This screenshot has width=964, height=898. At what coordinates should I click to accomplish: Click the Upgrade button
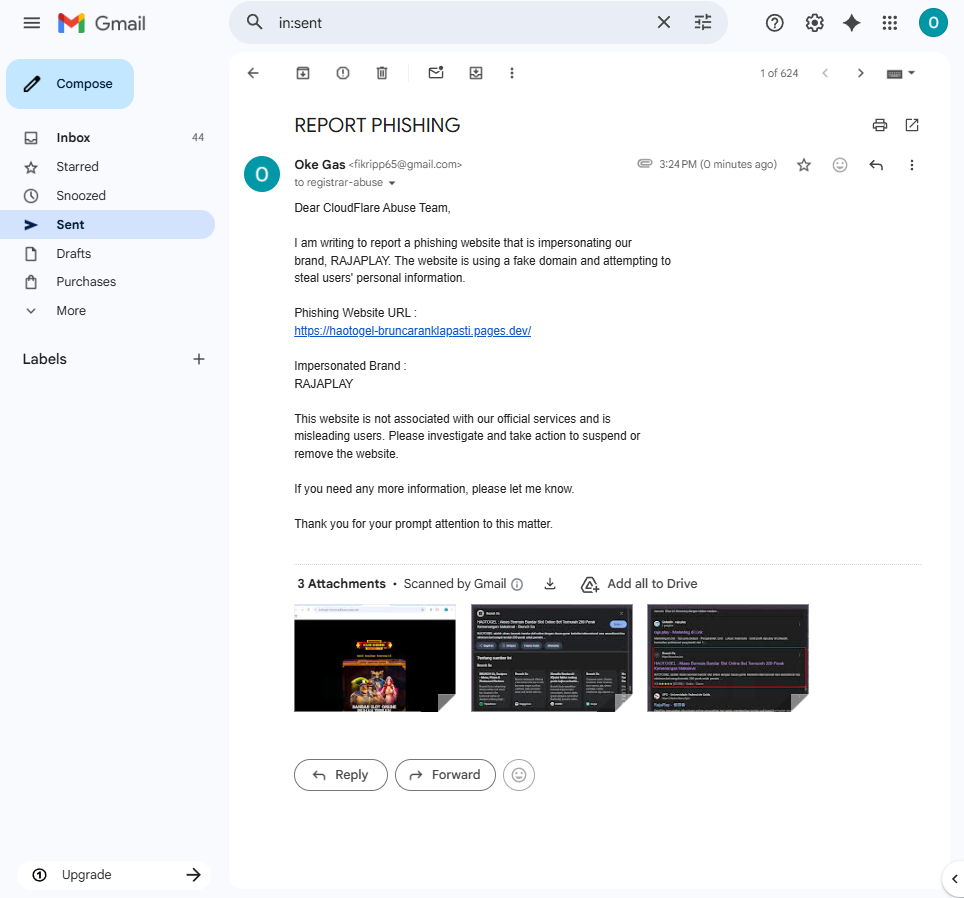[x=114, y=875]
